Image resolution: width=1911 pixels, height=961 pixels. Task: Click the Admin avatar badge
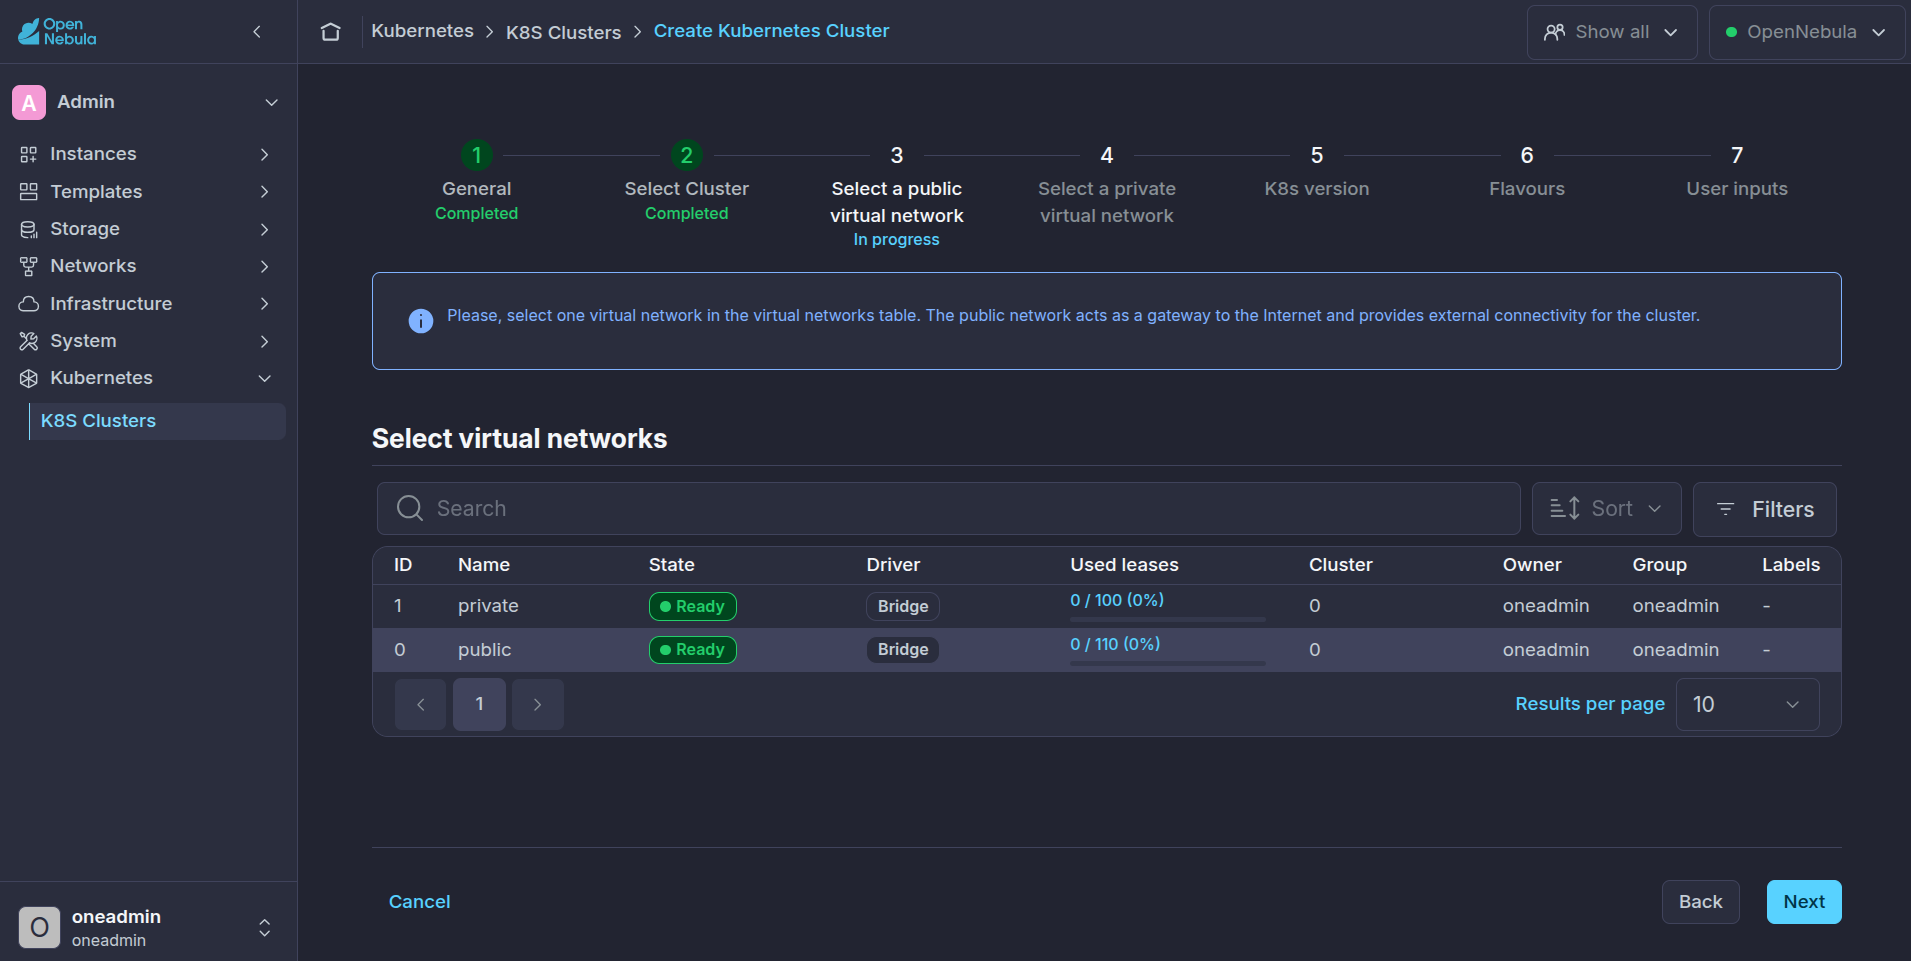tap(29, 102)
